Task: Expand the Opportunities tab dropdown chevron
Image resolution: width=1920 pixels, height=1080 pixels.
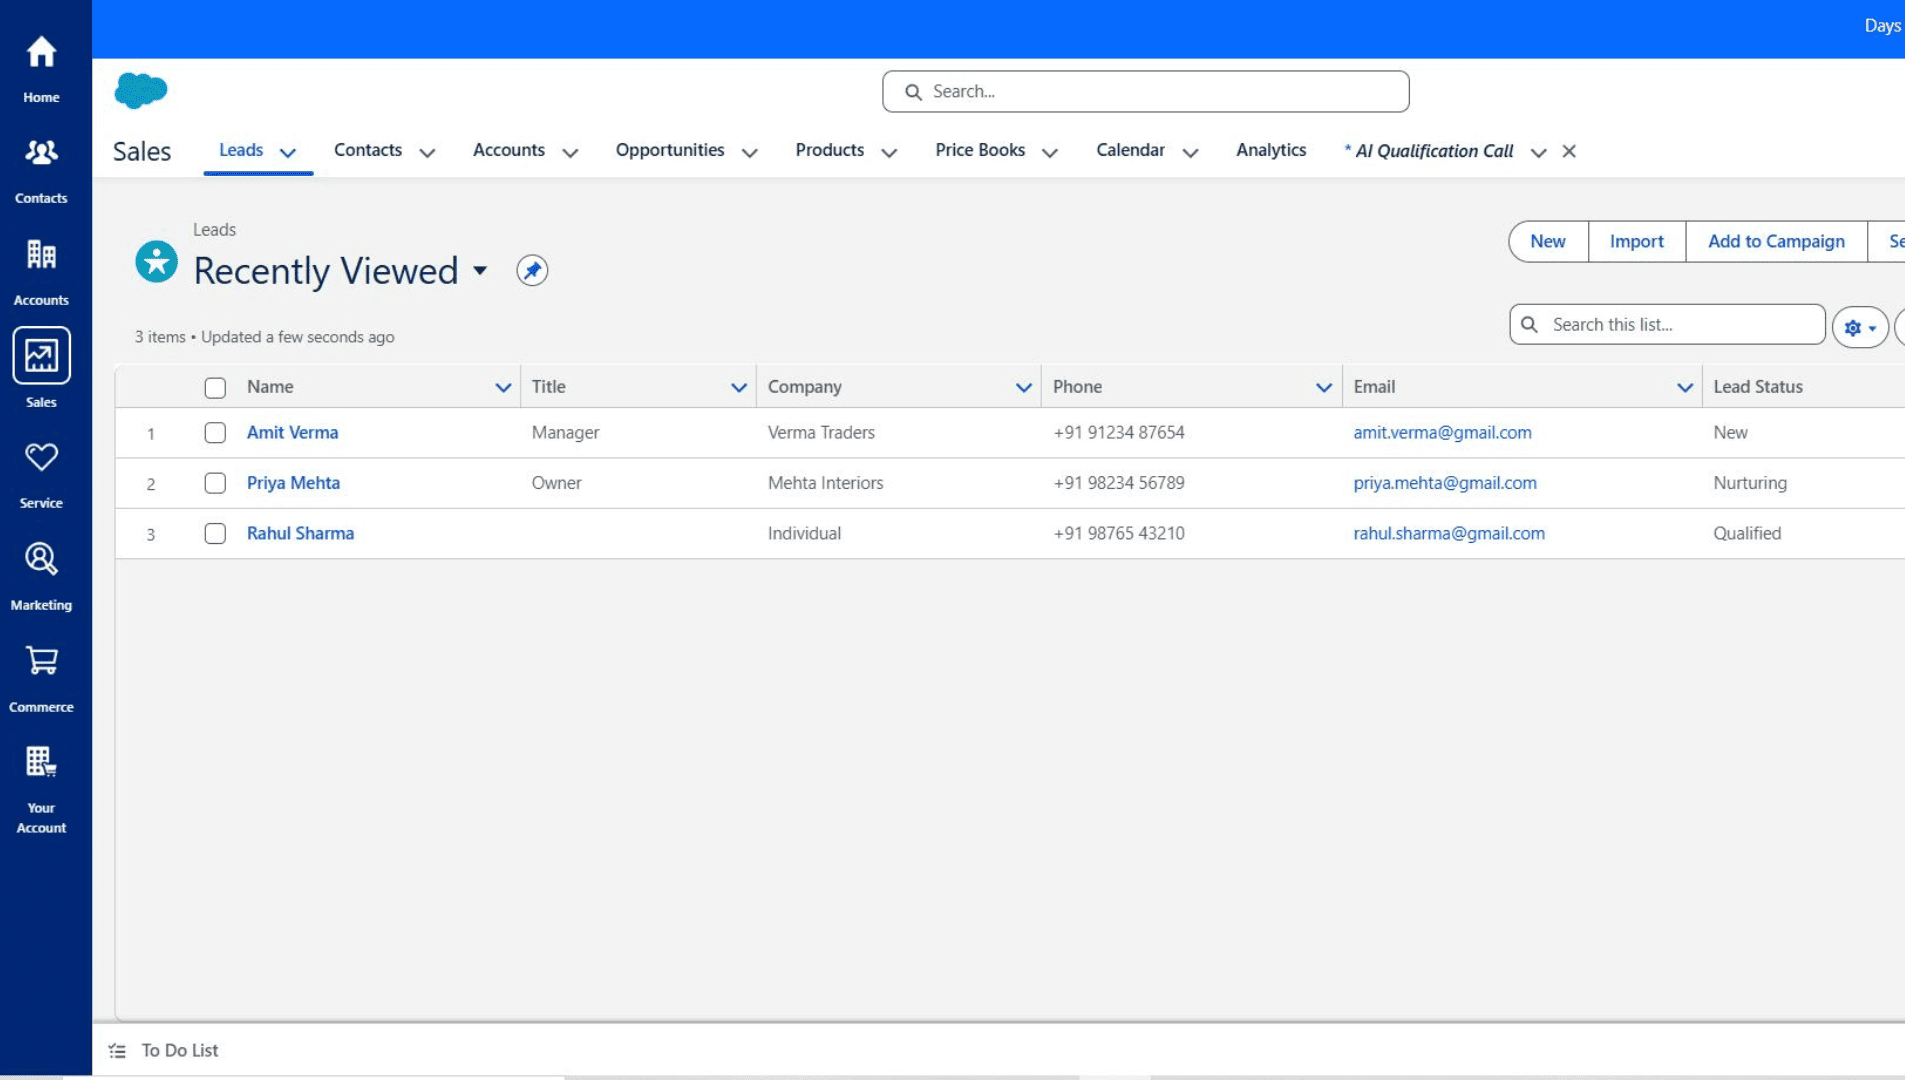Action: click(x=750, y=153)
